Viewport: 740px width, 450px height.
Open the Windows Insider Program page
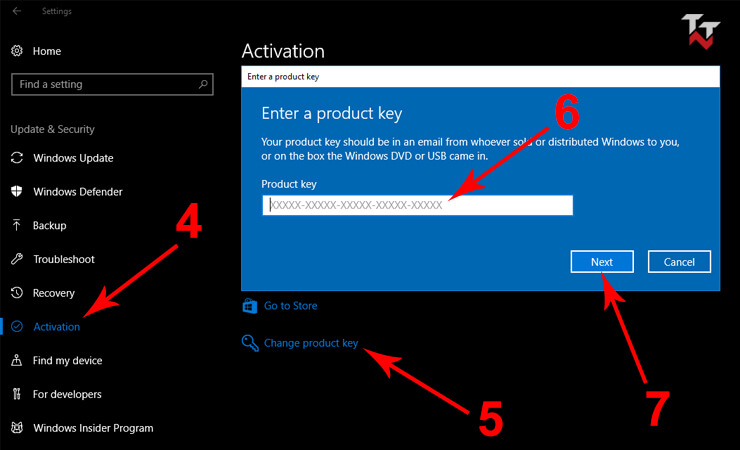[x=93, y=428]
